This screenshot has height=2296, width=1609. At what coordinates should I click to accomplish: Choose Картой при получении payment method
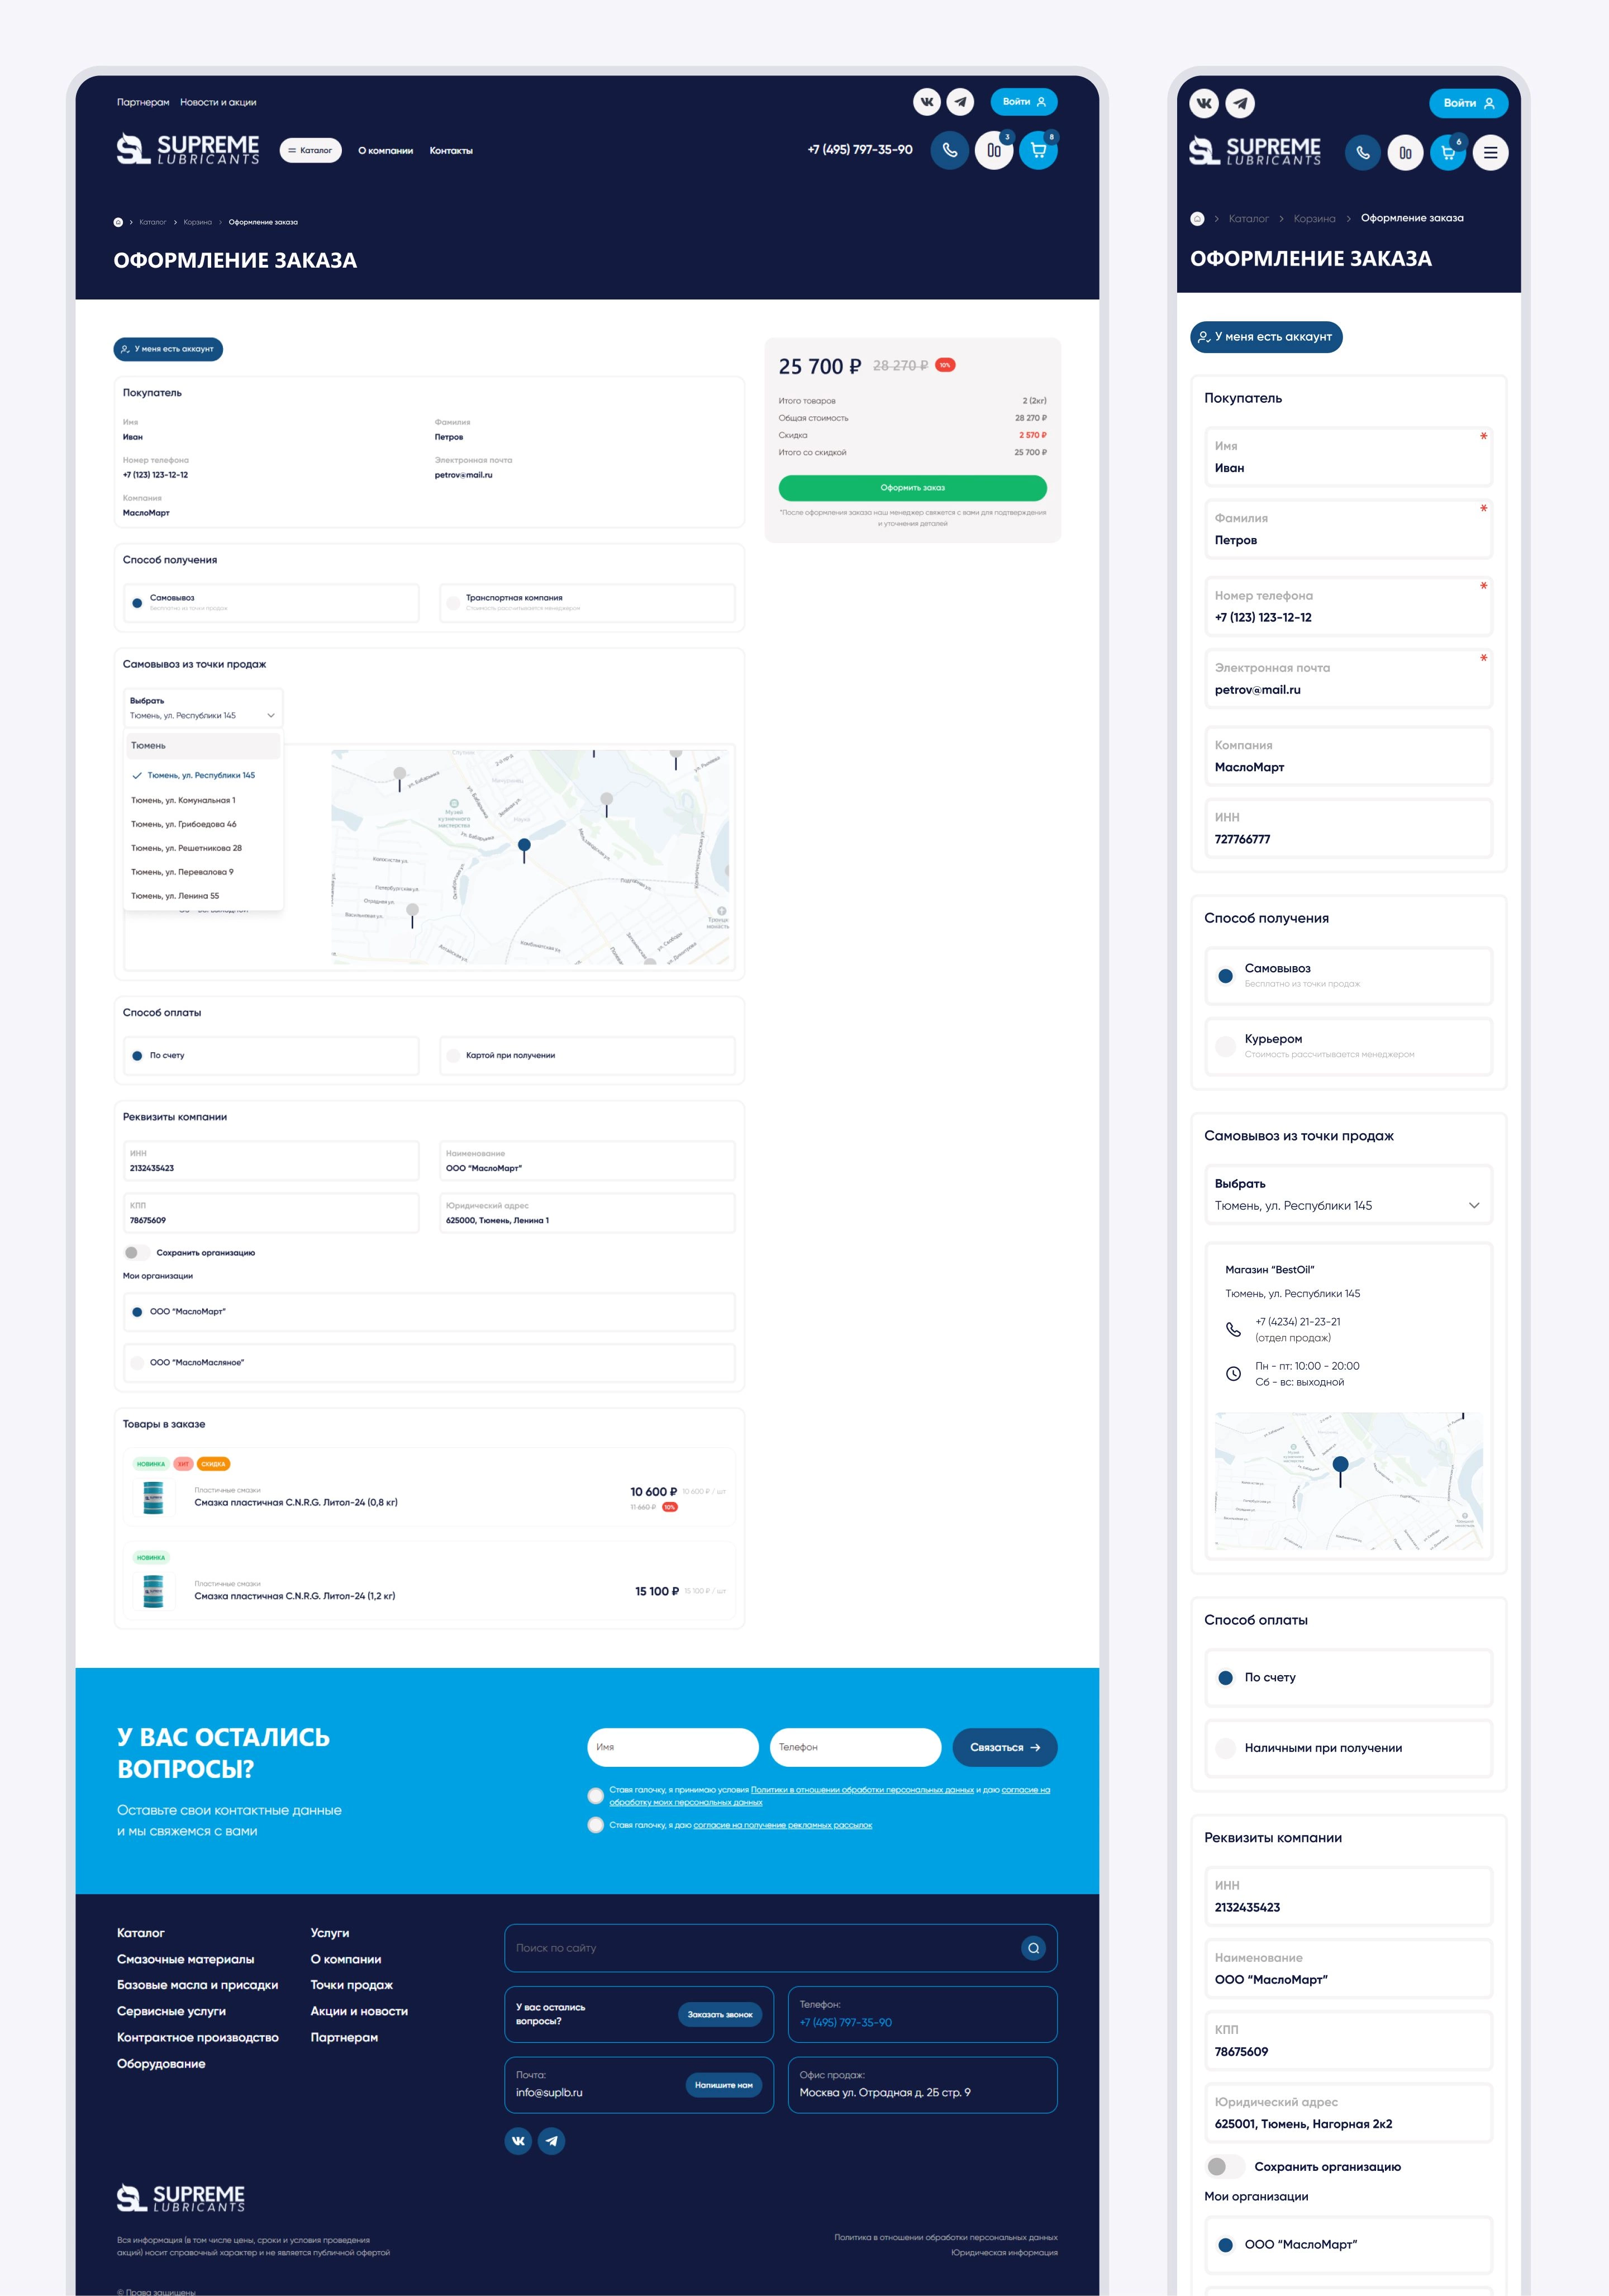tap(587, 1055)
